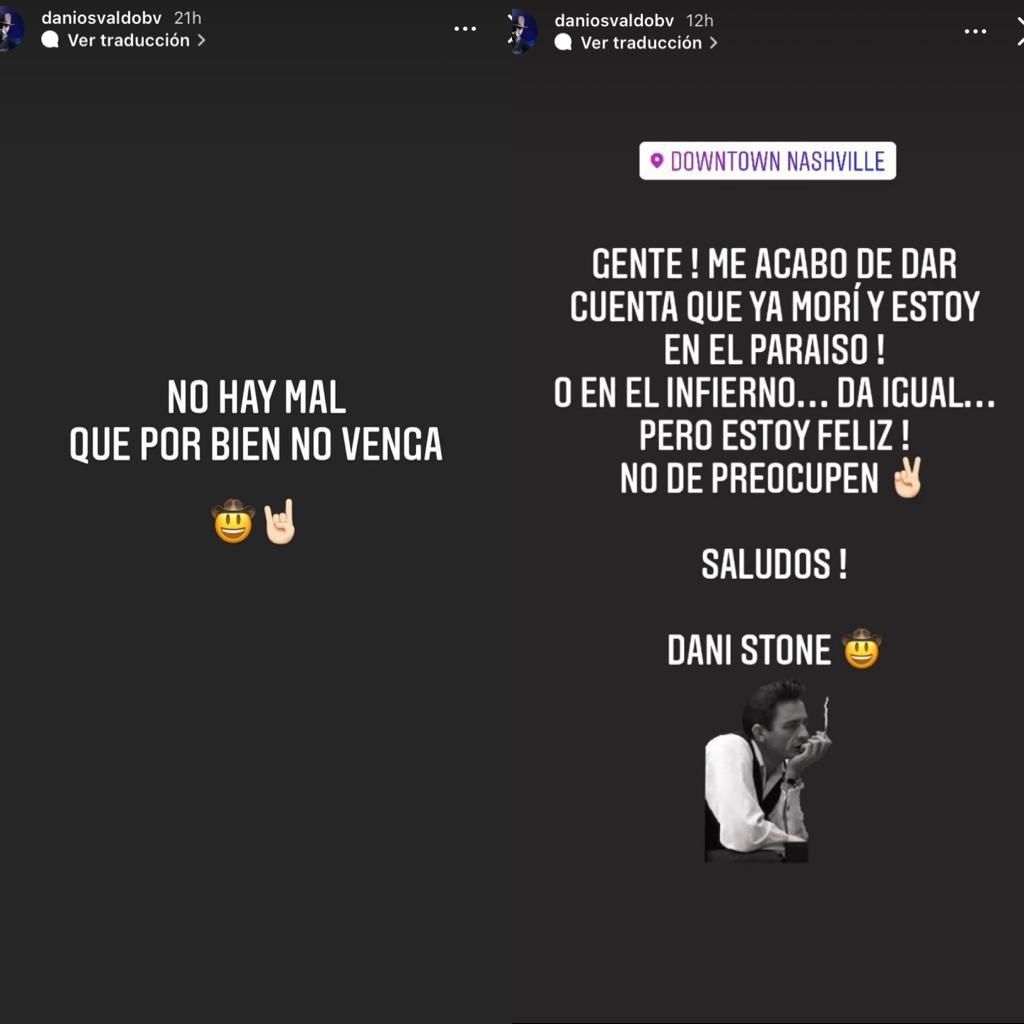The image size is (1024, 1024).
Task: Tap the black and white smoking man photo
Action: click(x=767, y=771)
